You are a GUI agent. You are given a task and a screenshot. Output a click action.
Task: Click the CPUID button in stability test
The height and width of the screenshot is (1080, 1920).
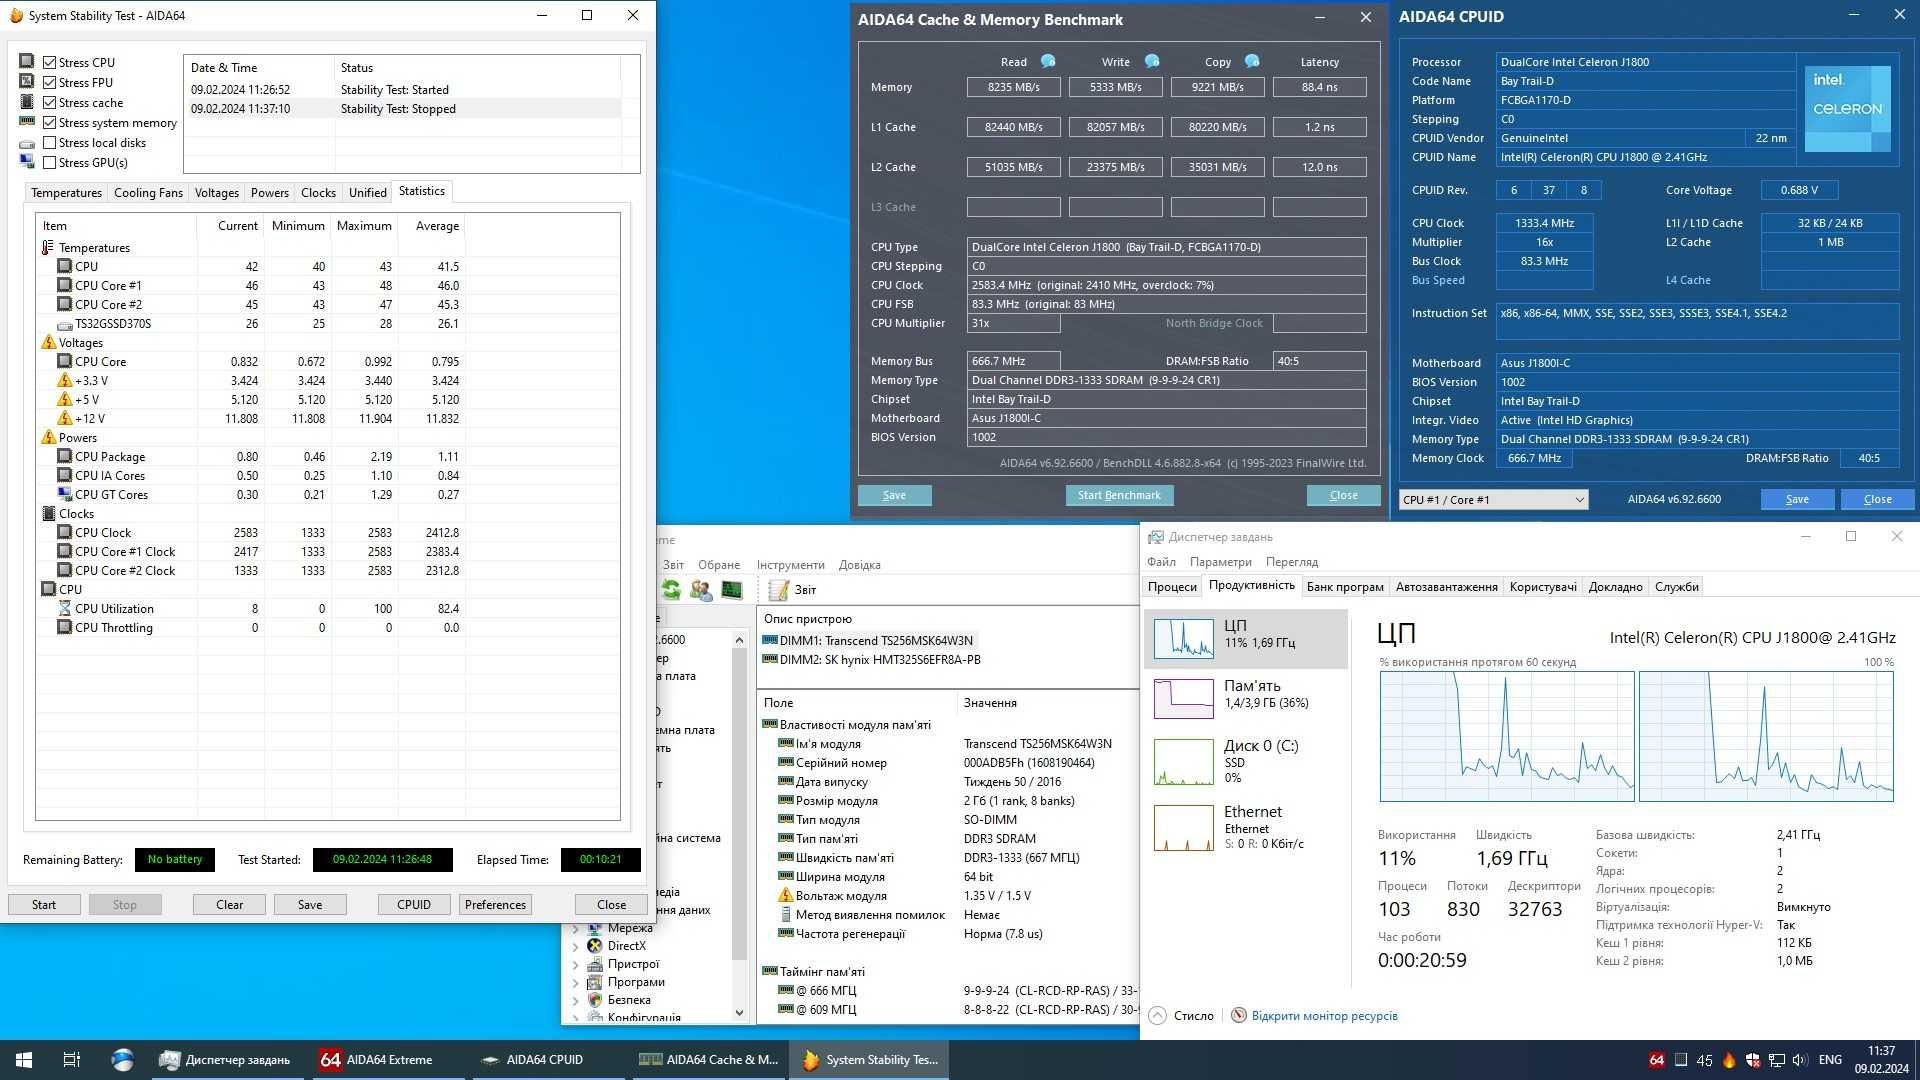coord(414,905)
